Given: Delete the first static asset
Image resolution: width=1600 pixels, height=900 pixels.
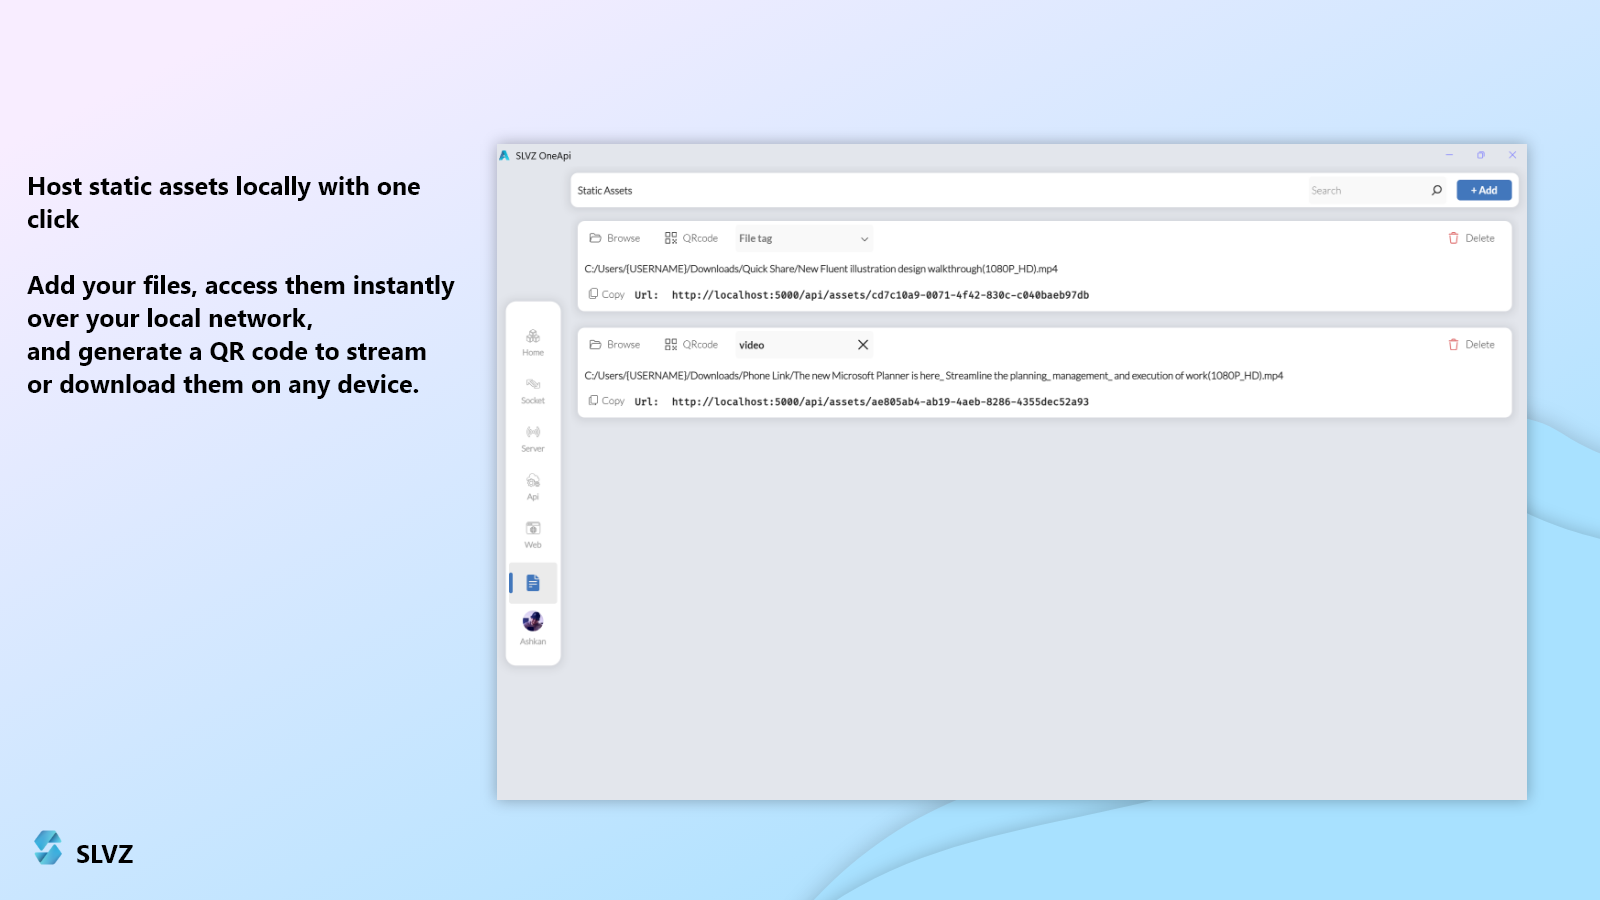Looking at the screenshot, I should (1471, 239).
